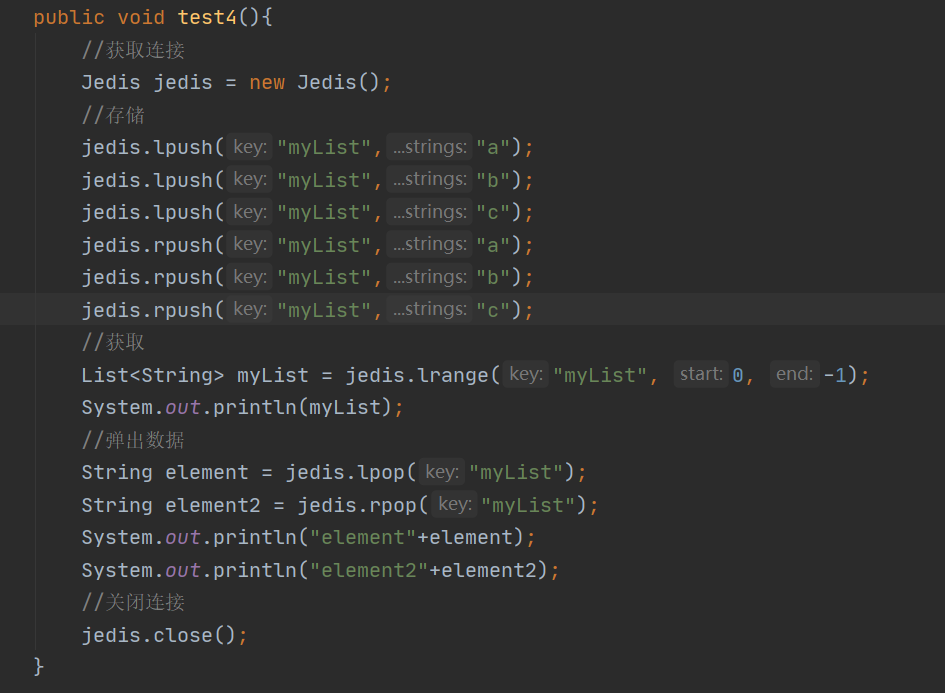This screenshot has height=693, width=945.
Task: Click the //获取 comment line
Action: point(113,343)
